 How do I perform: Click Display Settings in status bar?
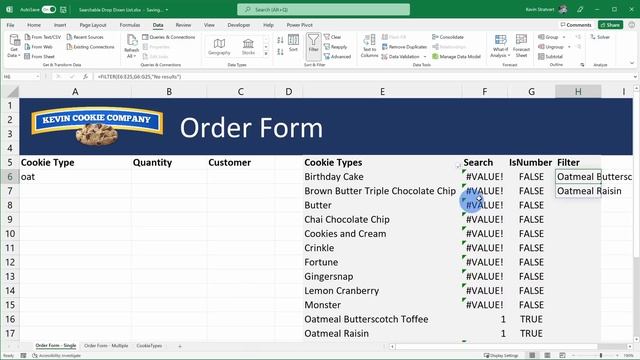(x=501, y=356)
